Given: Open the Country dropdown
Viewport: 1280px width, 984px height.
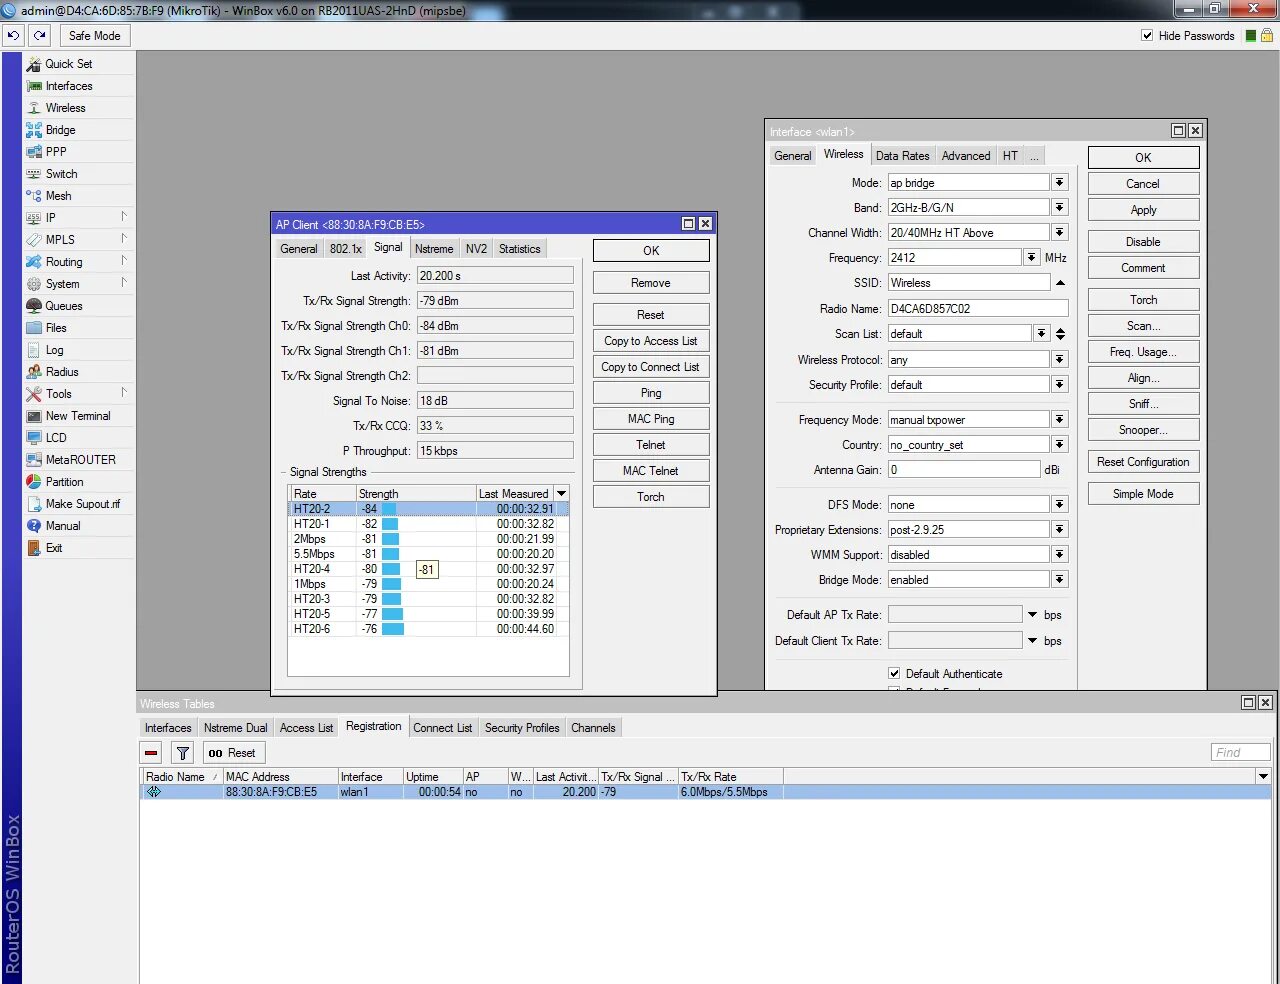Looking at the screenshot, I should 1060,444.
